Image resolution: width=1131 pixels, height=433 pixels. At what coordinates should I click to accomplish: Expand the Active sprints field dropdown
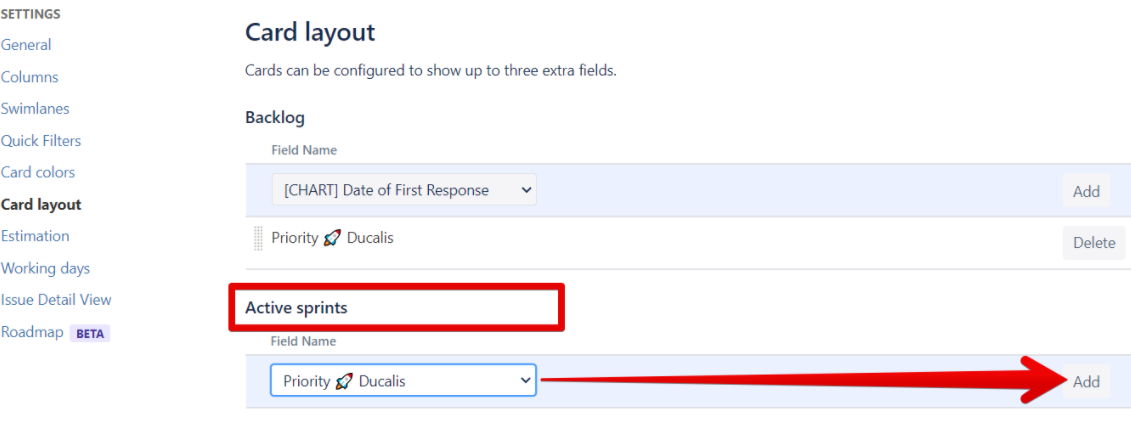403,381
